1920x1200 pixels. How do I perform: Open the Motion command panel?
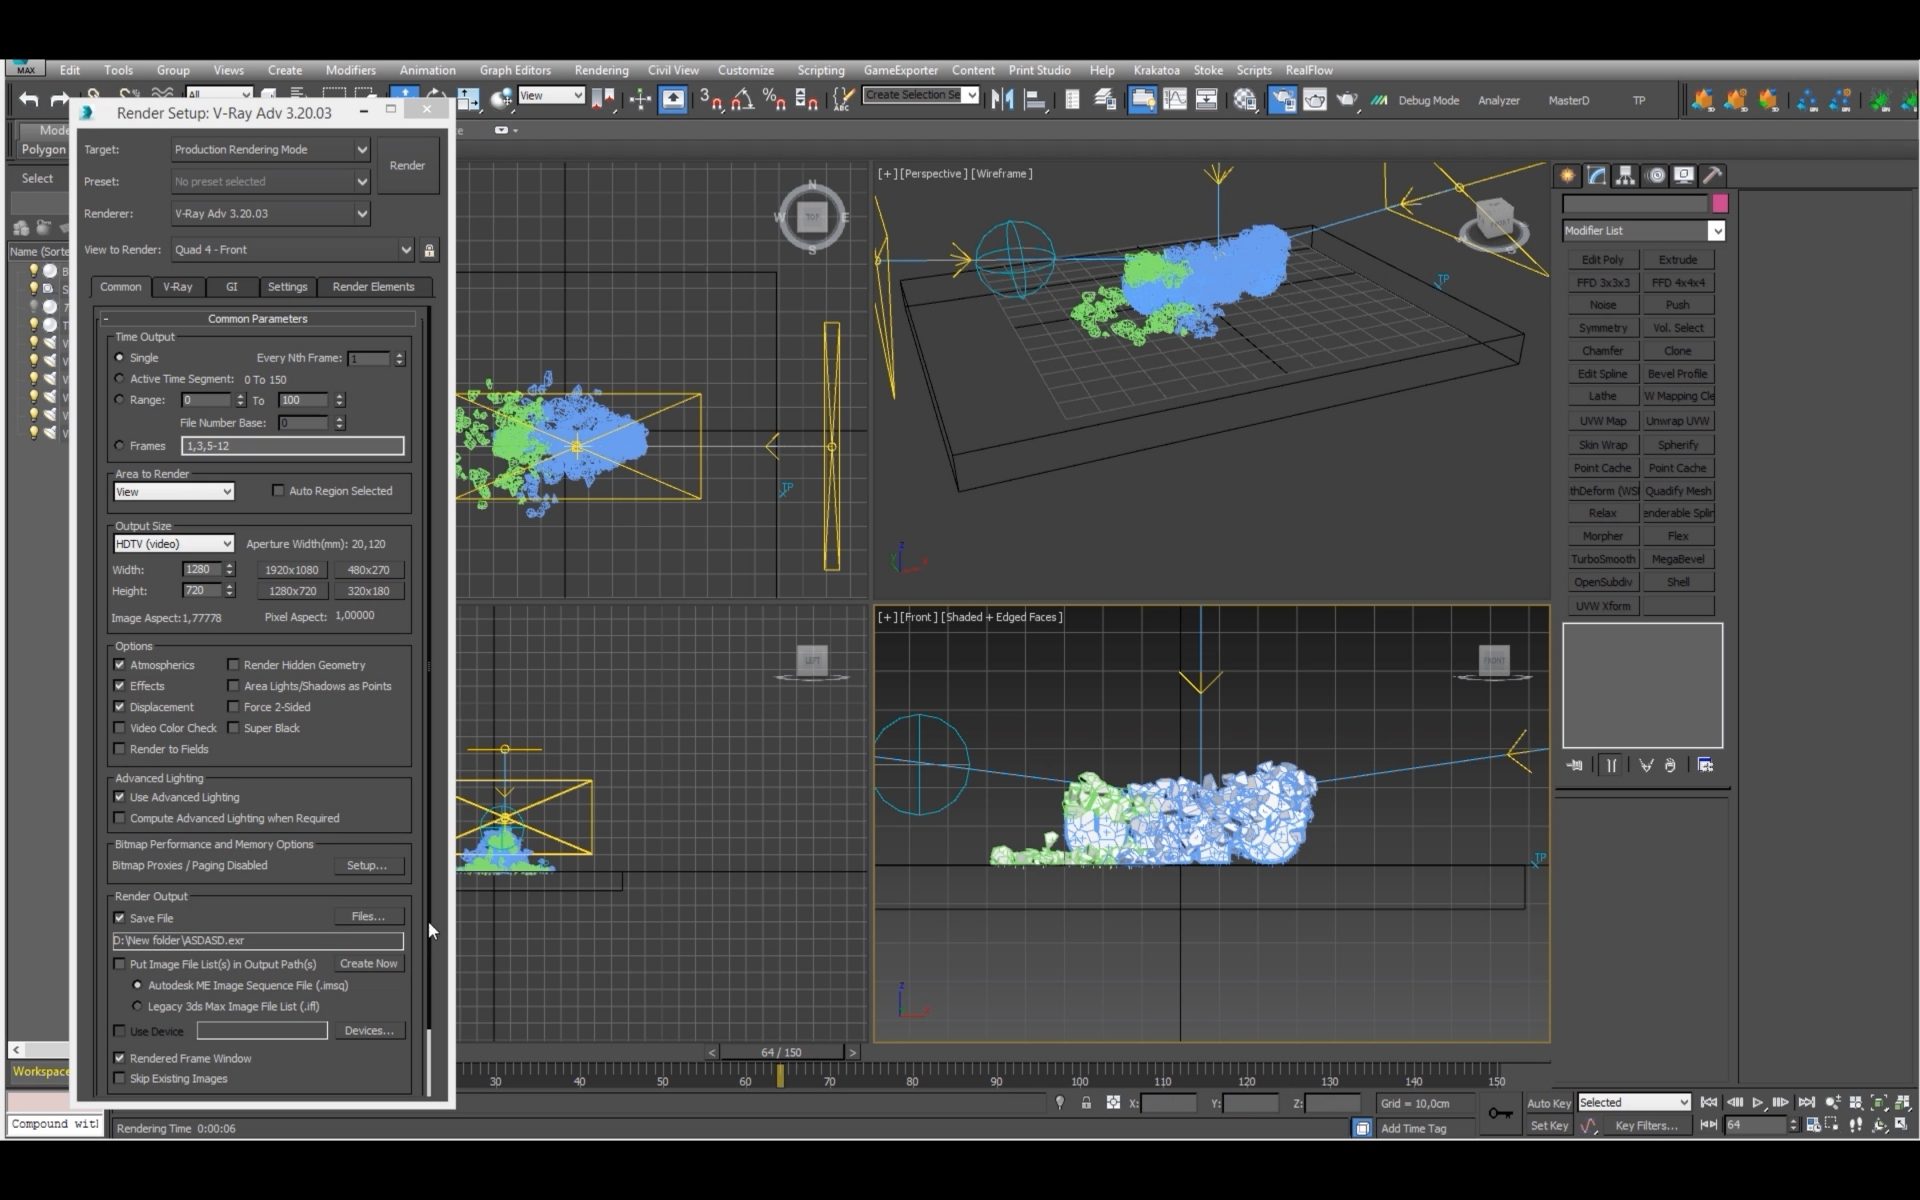pos(1655,175)
